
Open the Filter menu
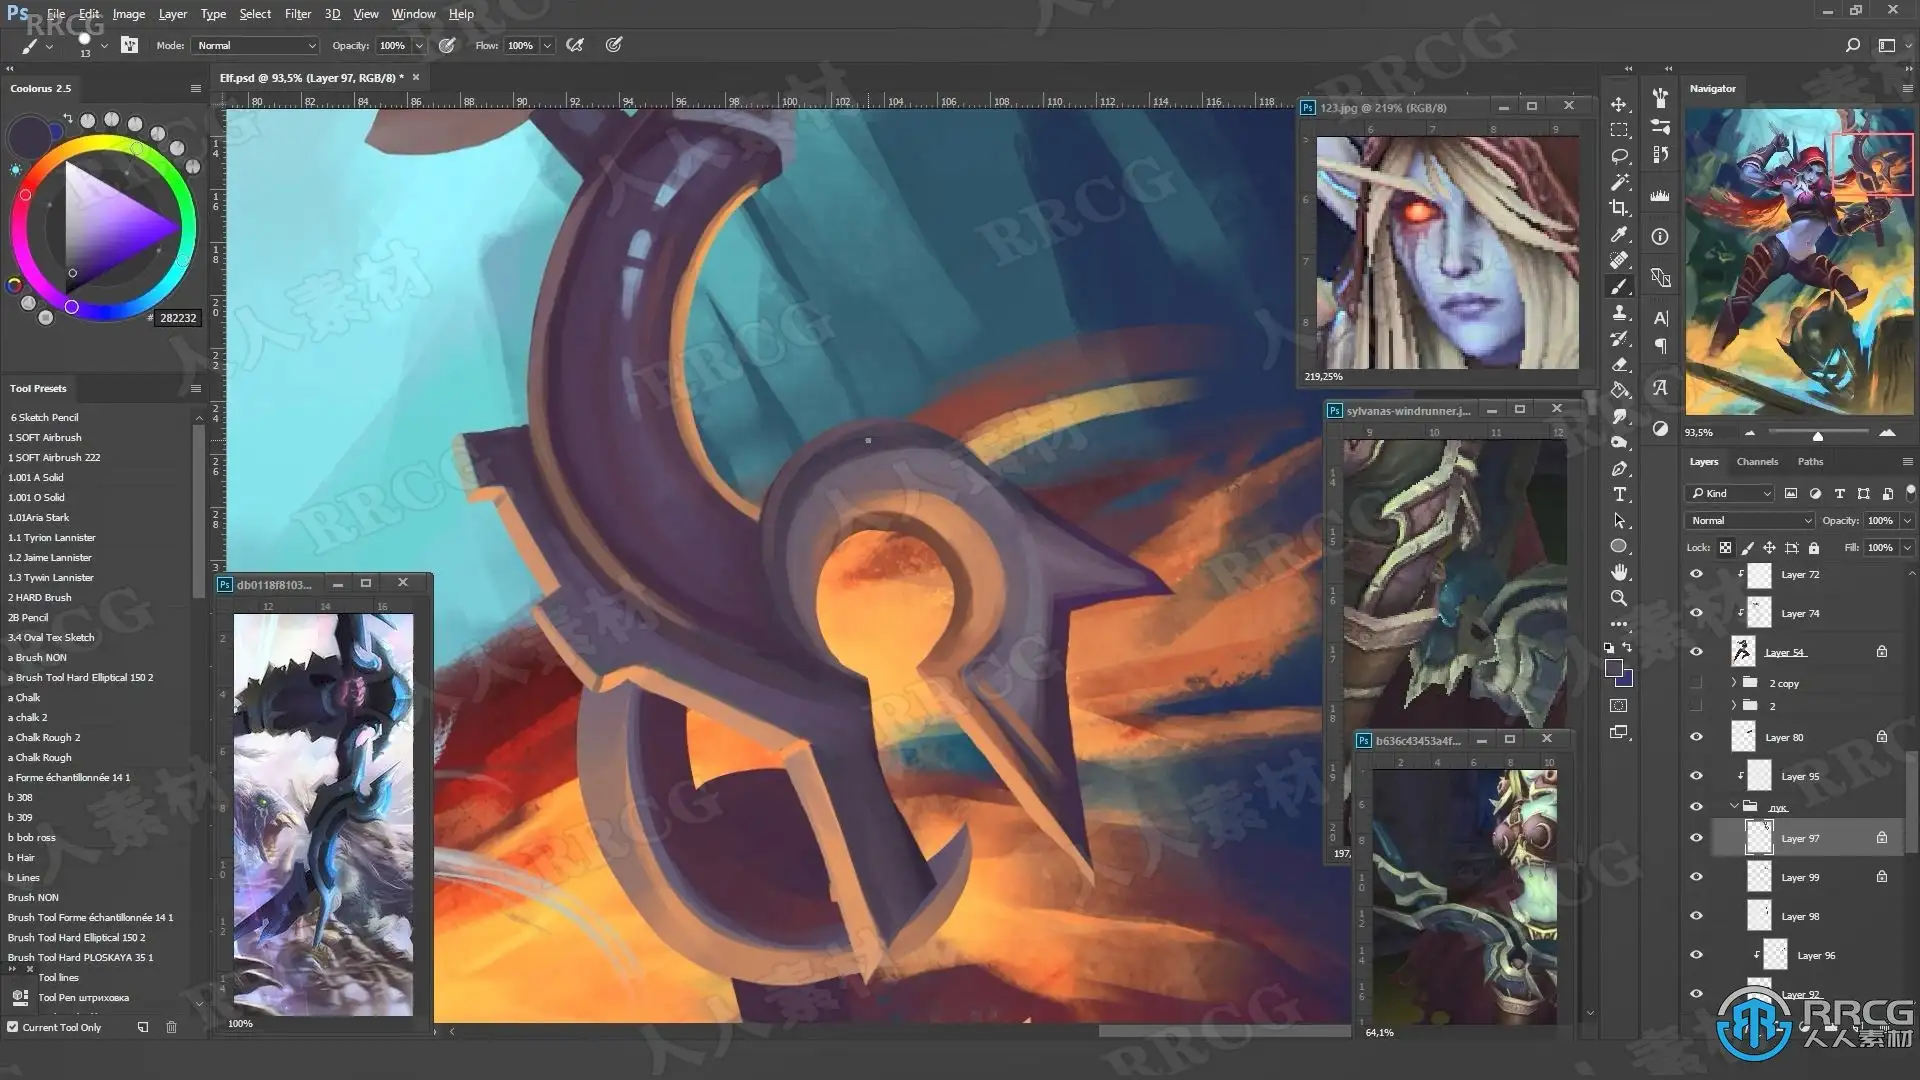click(x=298, y=14)
